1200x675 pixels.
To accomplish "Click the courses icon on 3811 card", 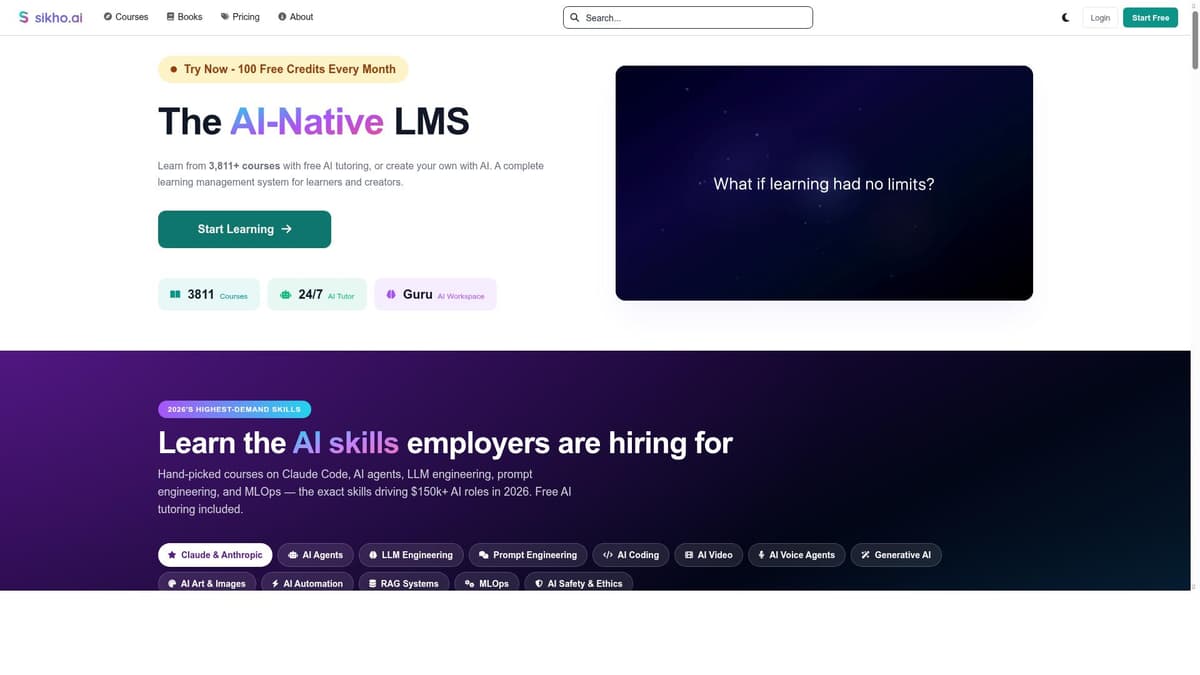I will (x=175, y=294).
